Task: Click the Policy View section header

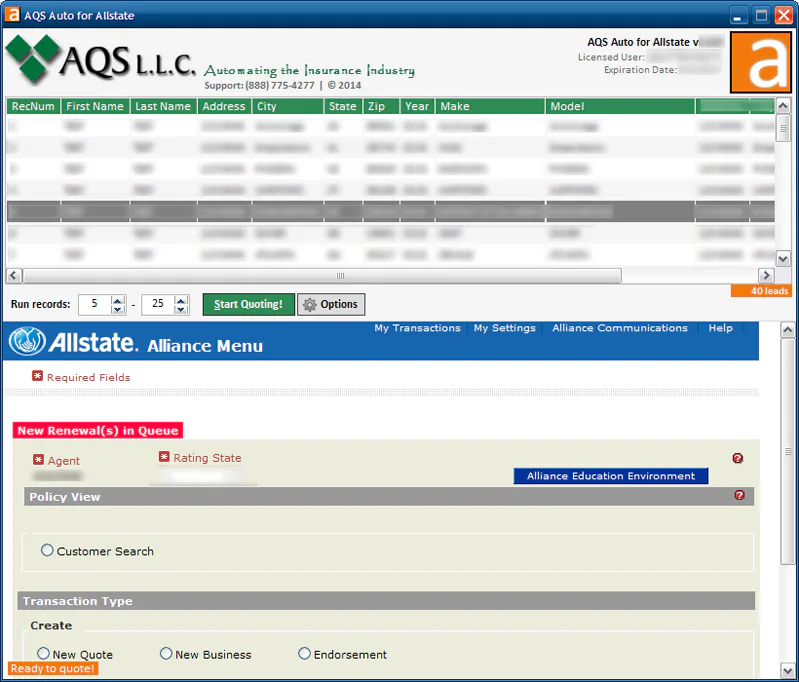Action: coord(389,496)
